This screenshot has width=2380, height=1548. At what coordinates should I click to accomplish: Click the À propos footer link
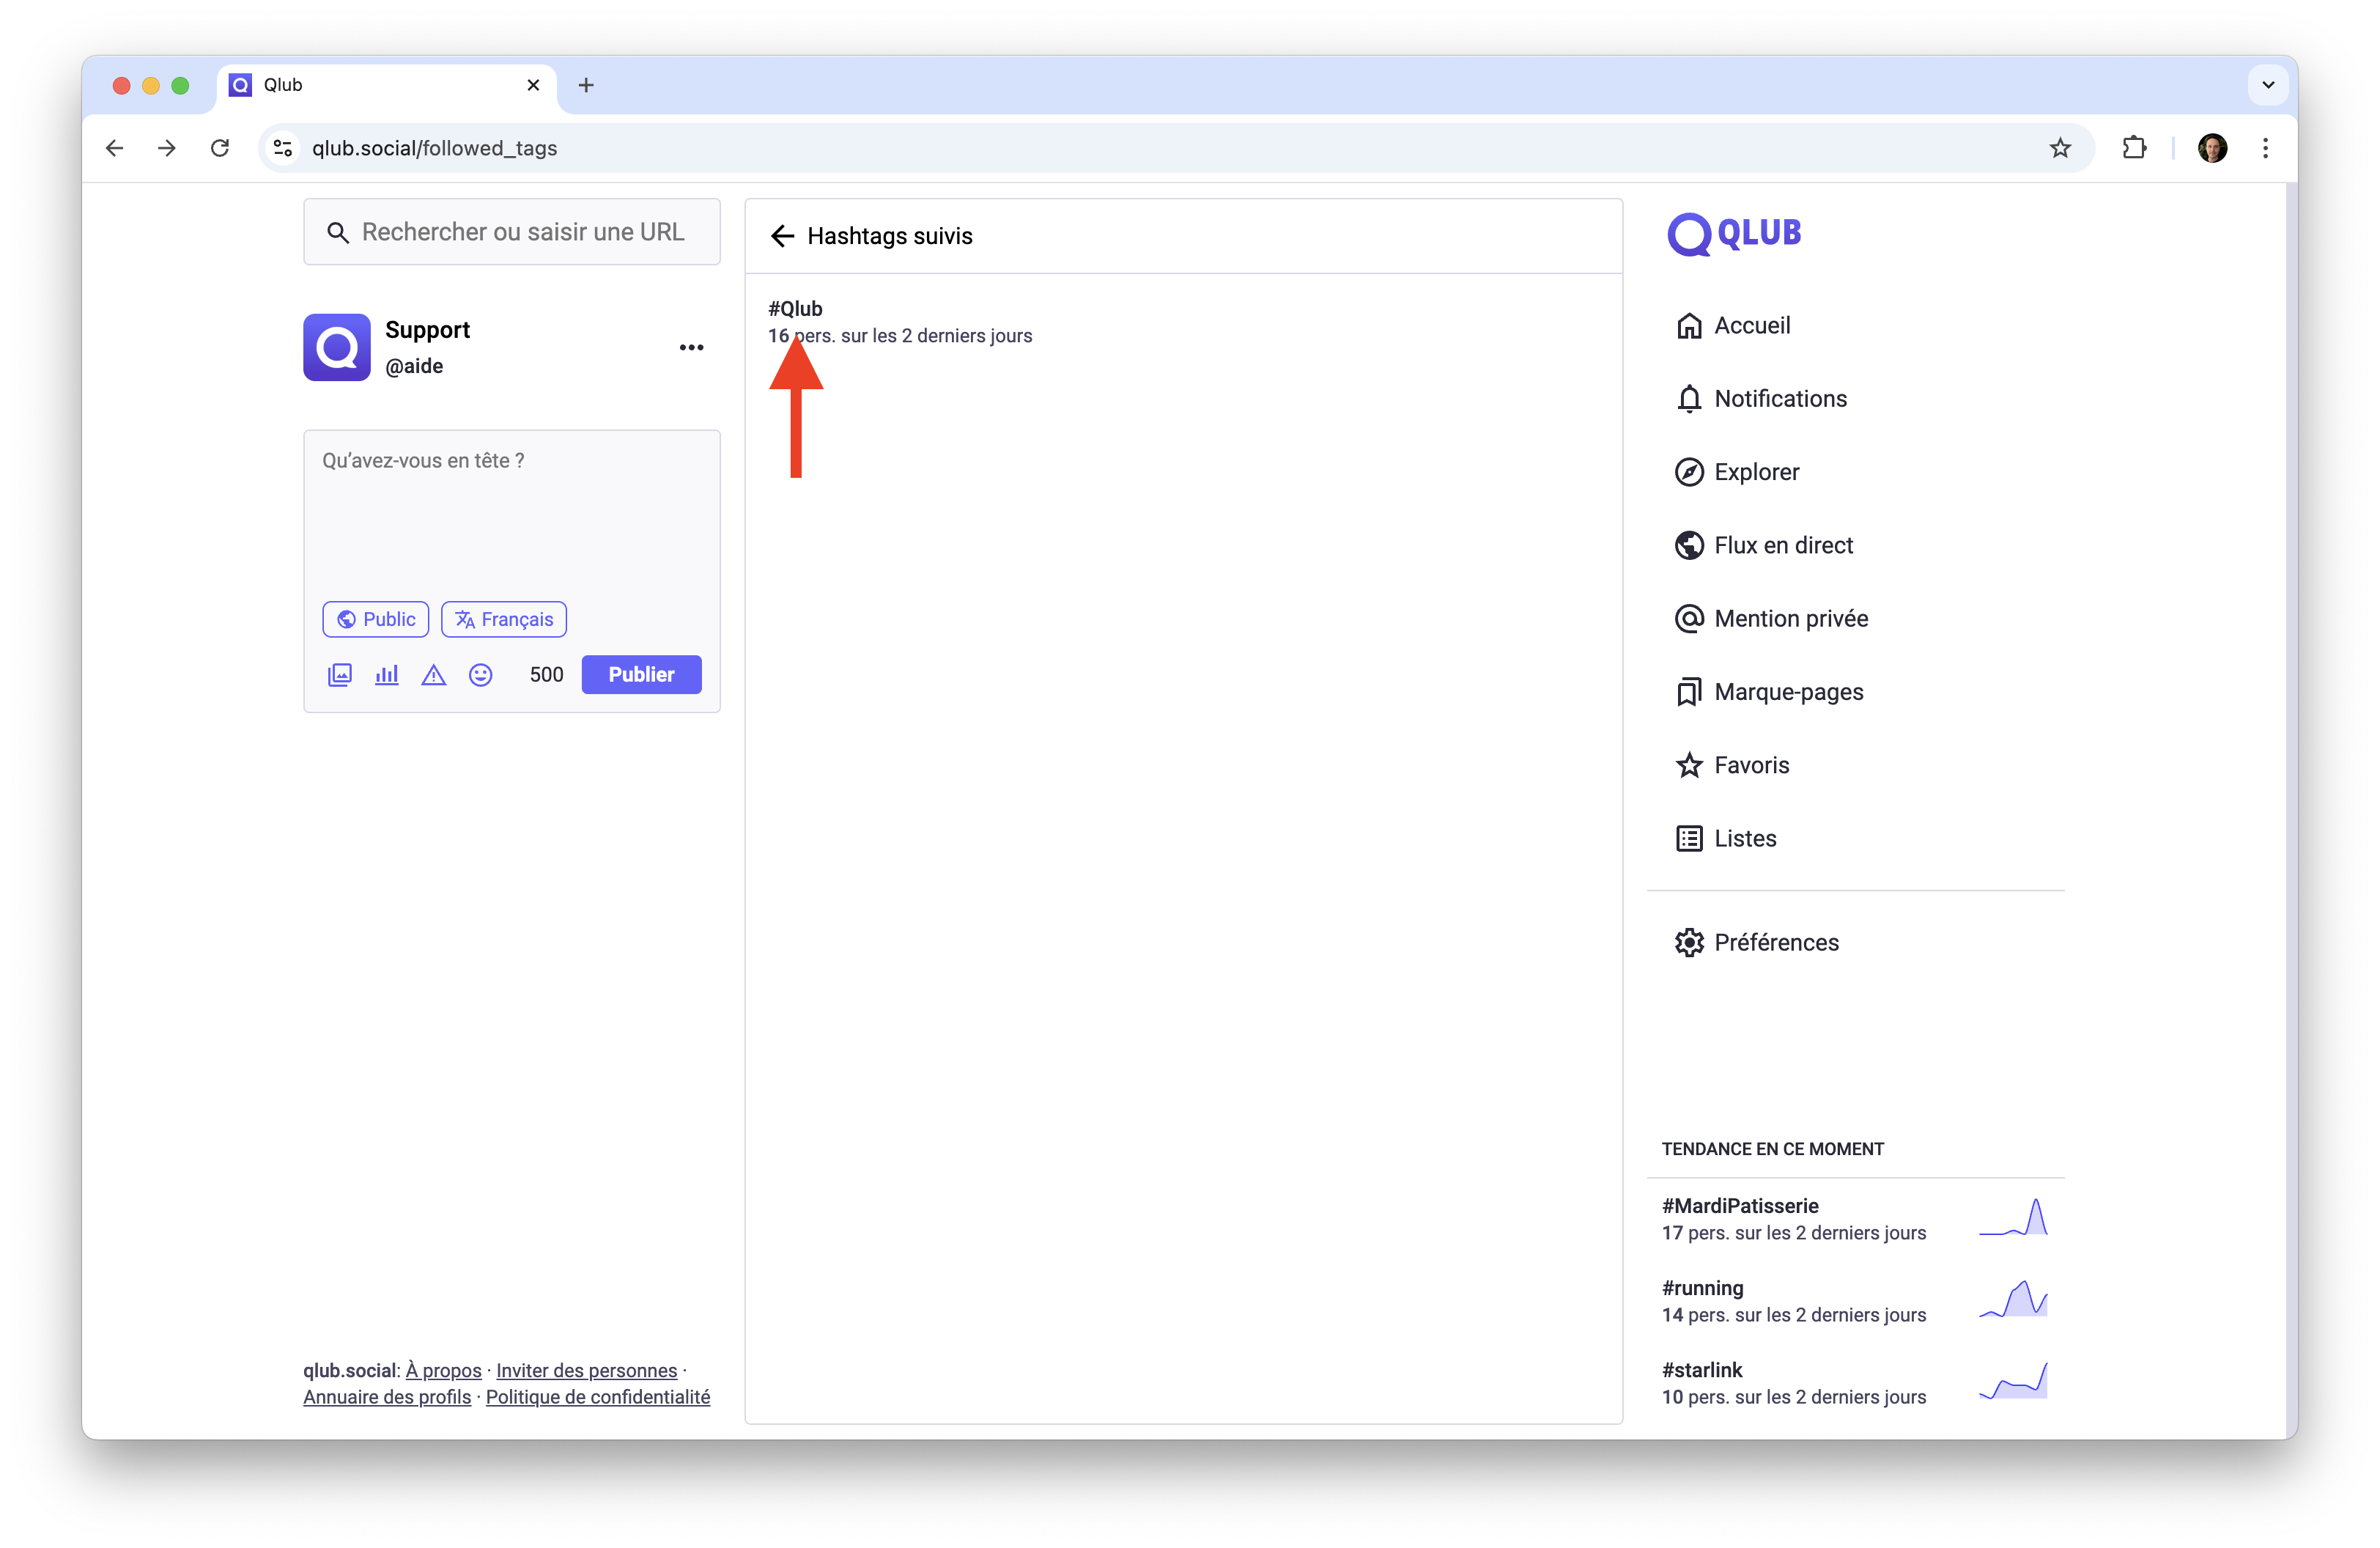pos(443,1371)
